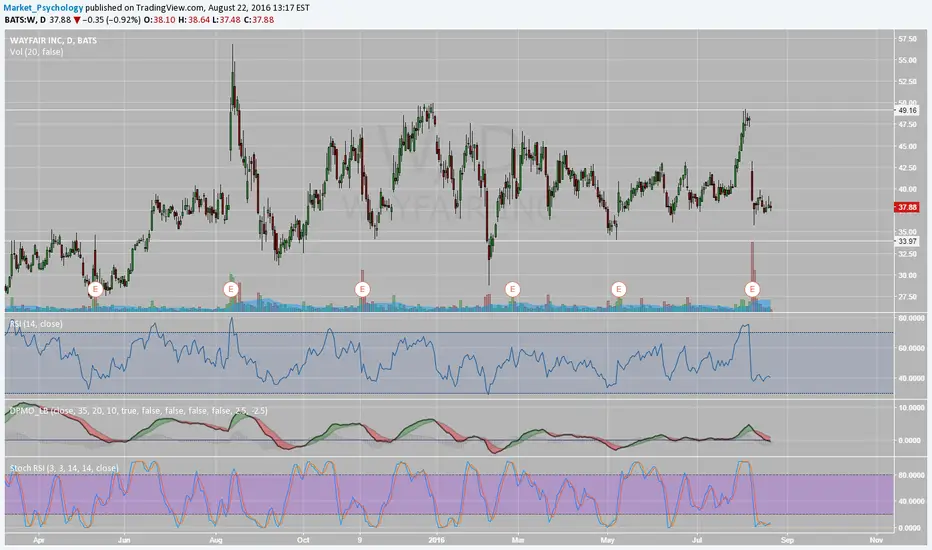Click the Stoch RSI (3, 3, 14, 14, close) label

coord(64,468)
